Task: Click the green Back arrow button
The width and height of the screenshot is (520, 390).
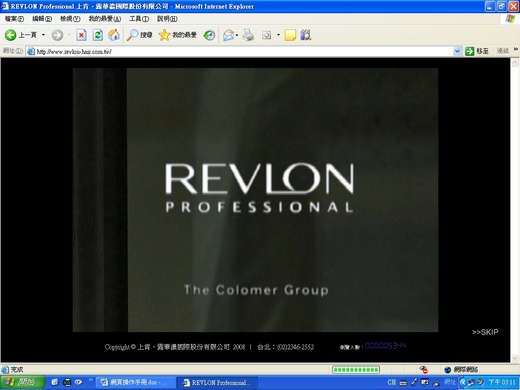Action: pyautogui.click(x=10, y=35)
